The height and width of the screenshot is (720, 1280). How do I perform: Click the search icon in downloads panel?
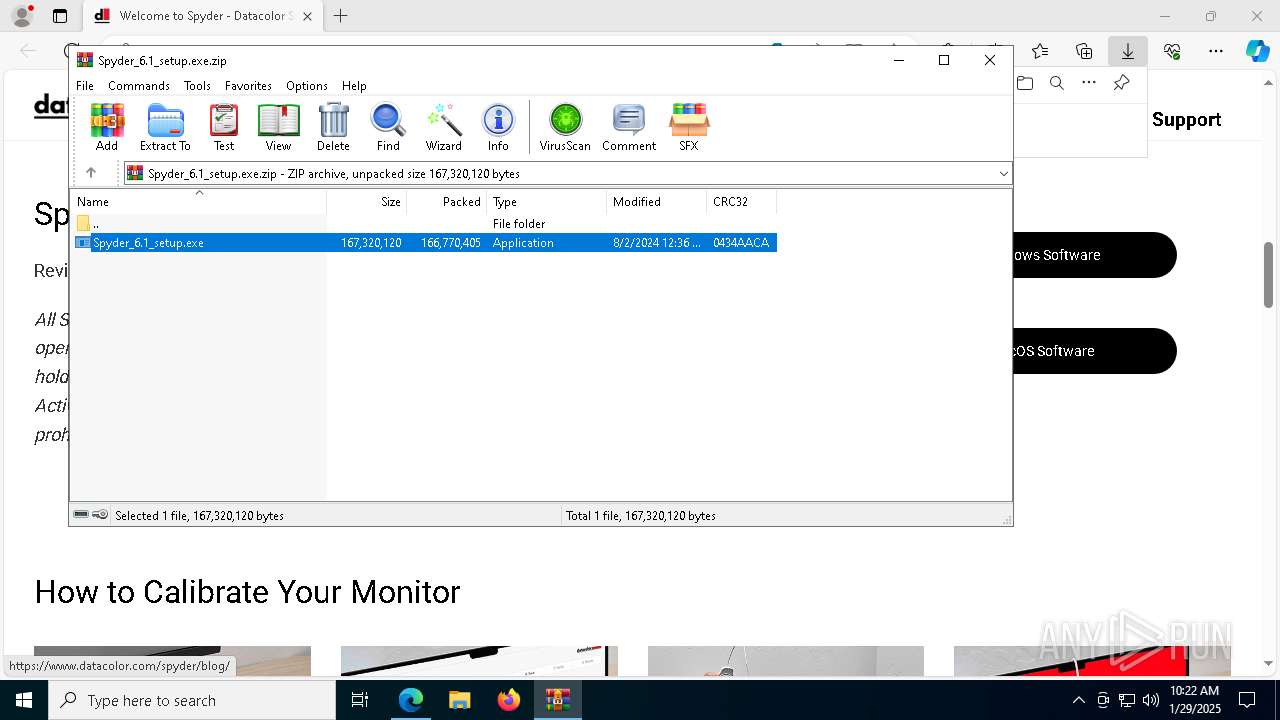coord(1056,83)
